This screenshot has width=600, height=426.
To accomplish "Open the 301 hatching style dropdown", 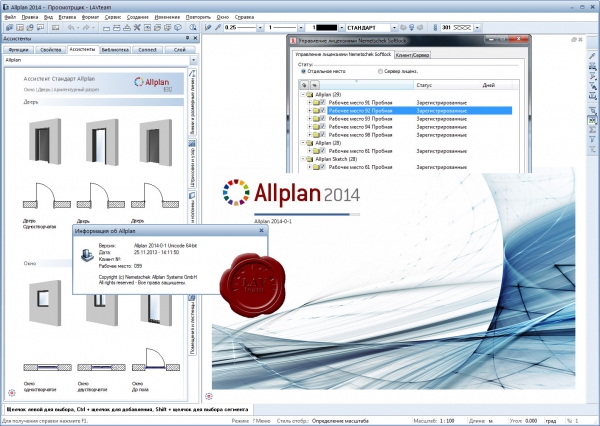I will tap(477, 28).
